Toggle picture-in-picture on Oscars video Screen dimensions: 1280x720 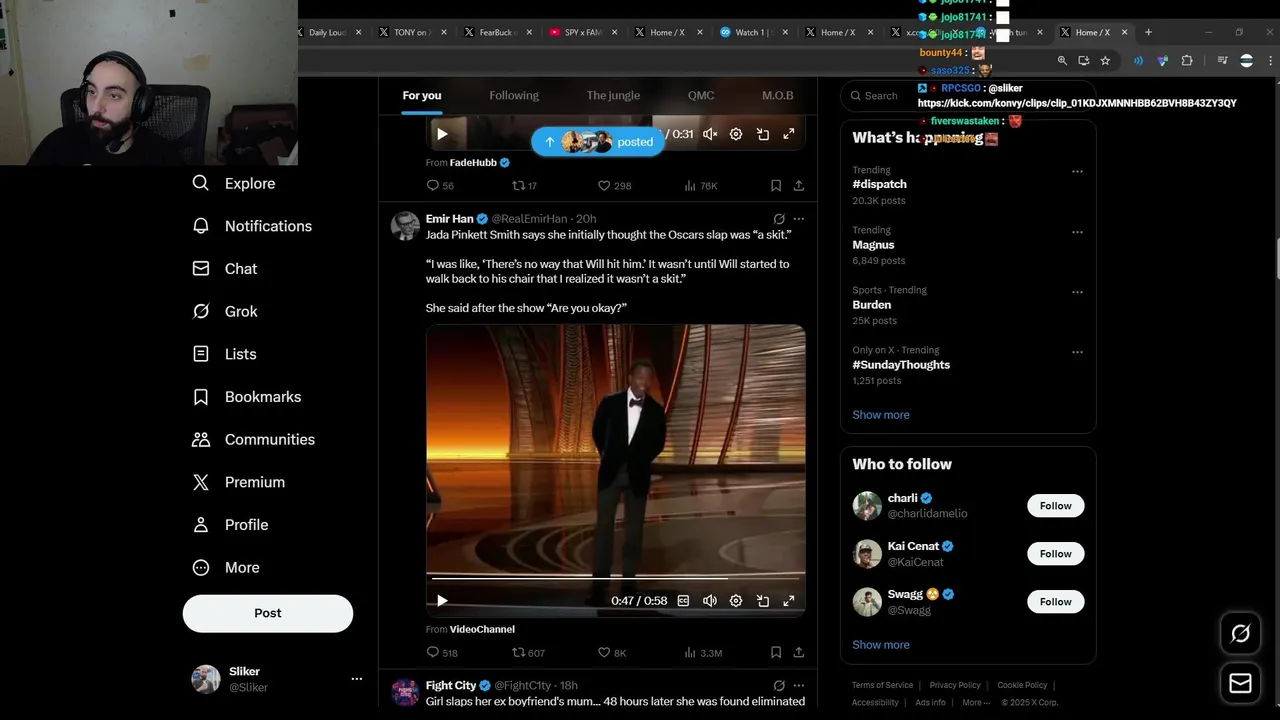pos(762,601)
